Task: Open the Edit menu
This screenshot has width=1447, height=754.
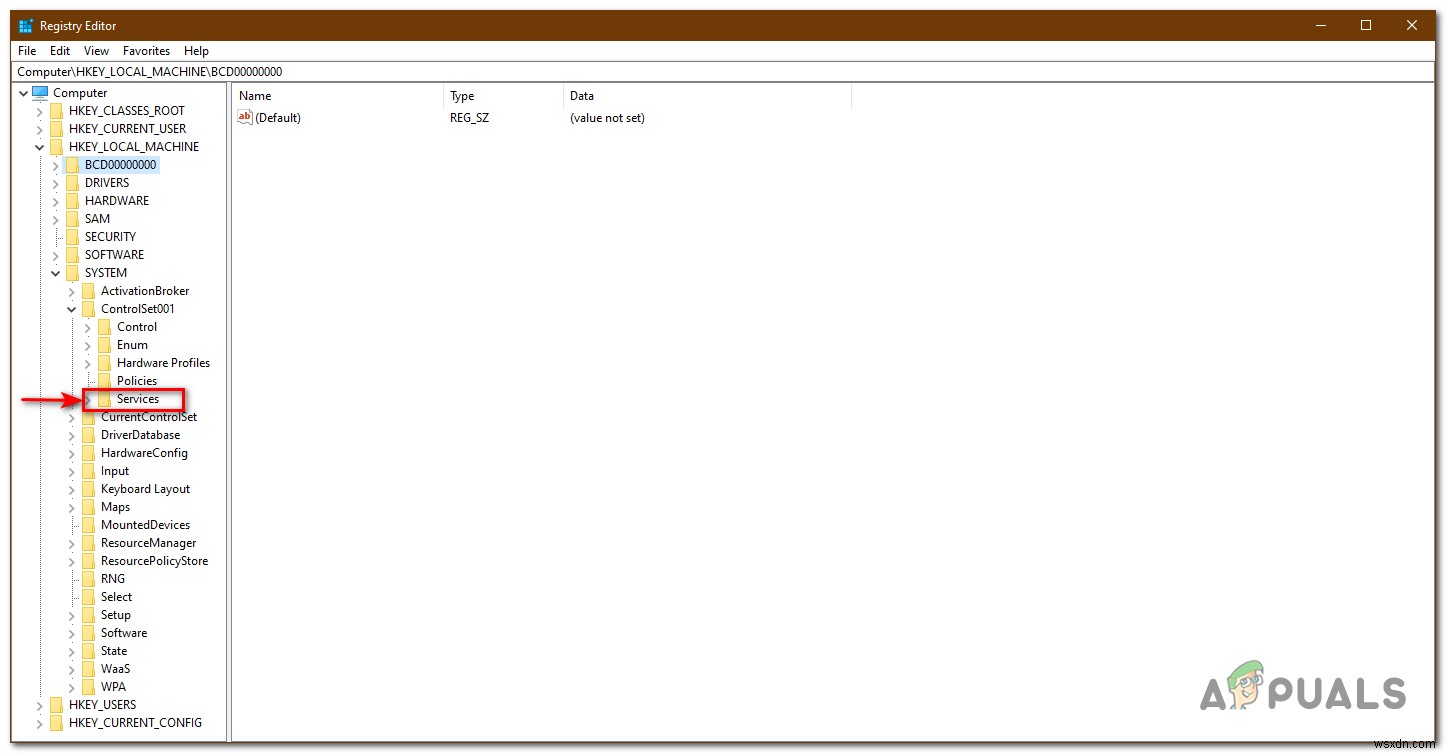Action: [59, 50]
